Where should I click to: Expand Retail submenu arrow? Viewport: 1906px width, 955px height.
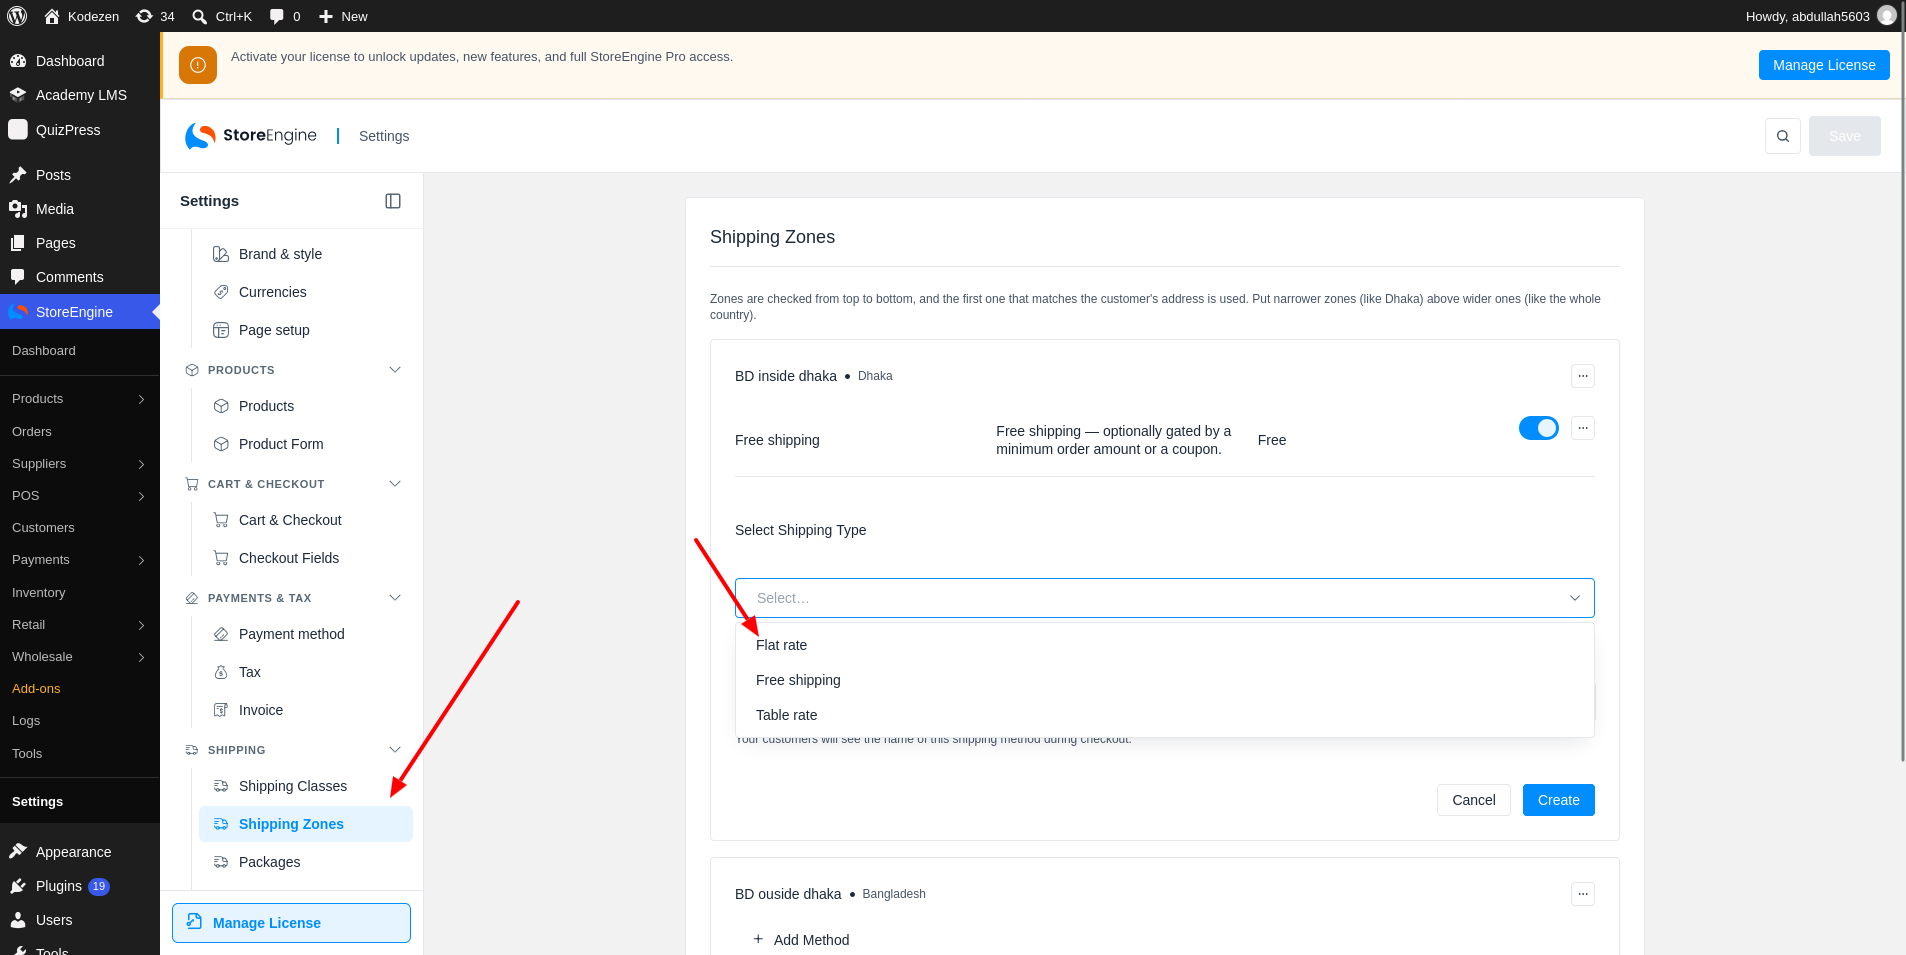tap(141, 625)
